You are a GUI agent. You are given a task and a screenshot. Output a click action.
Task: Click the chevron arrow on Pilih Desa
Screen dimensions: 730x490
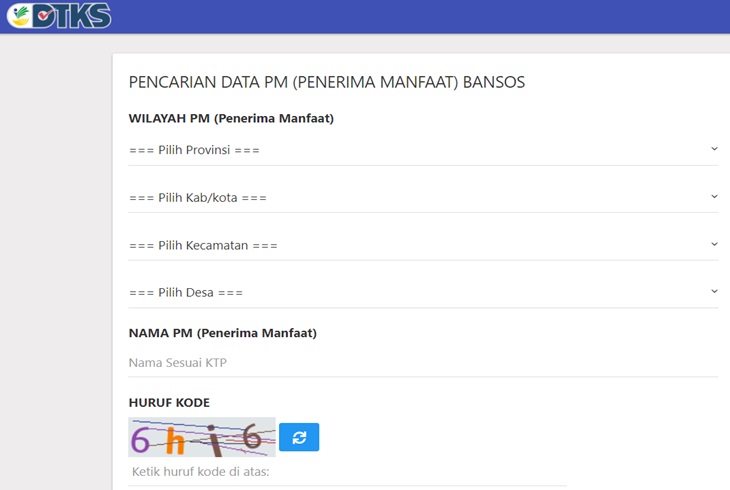pyautogui.click(x=714, y=292)
